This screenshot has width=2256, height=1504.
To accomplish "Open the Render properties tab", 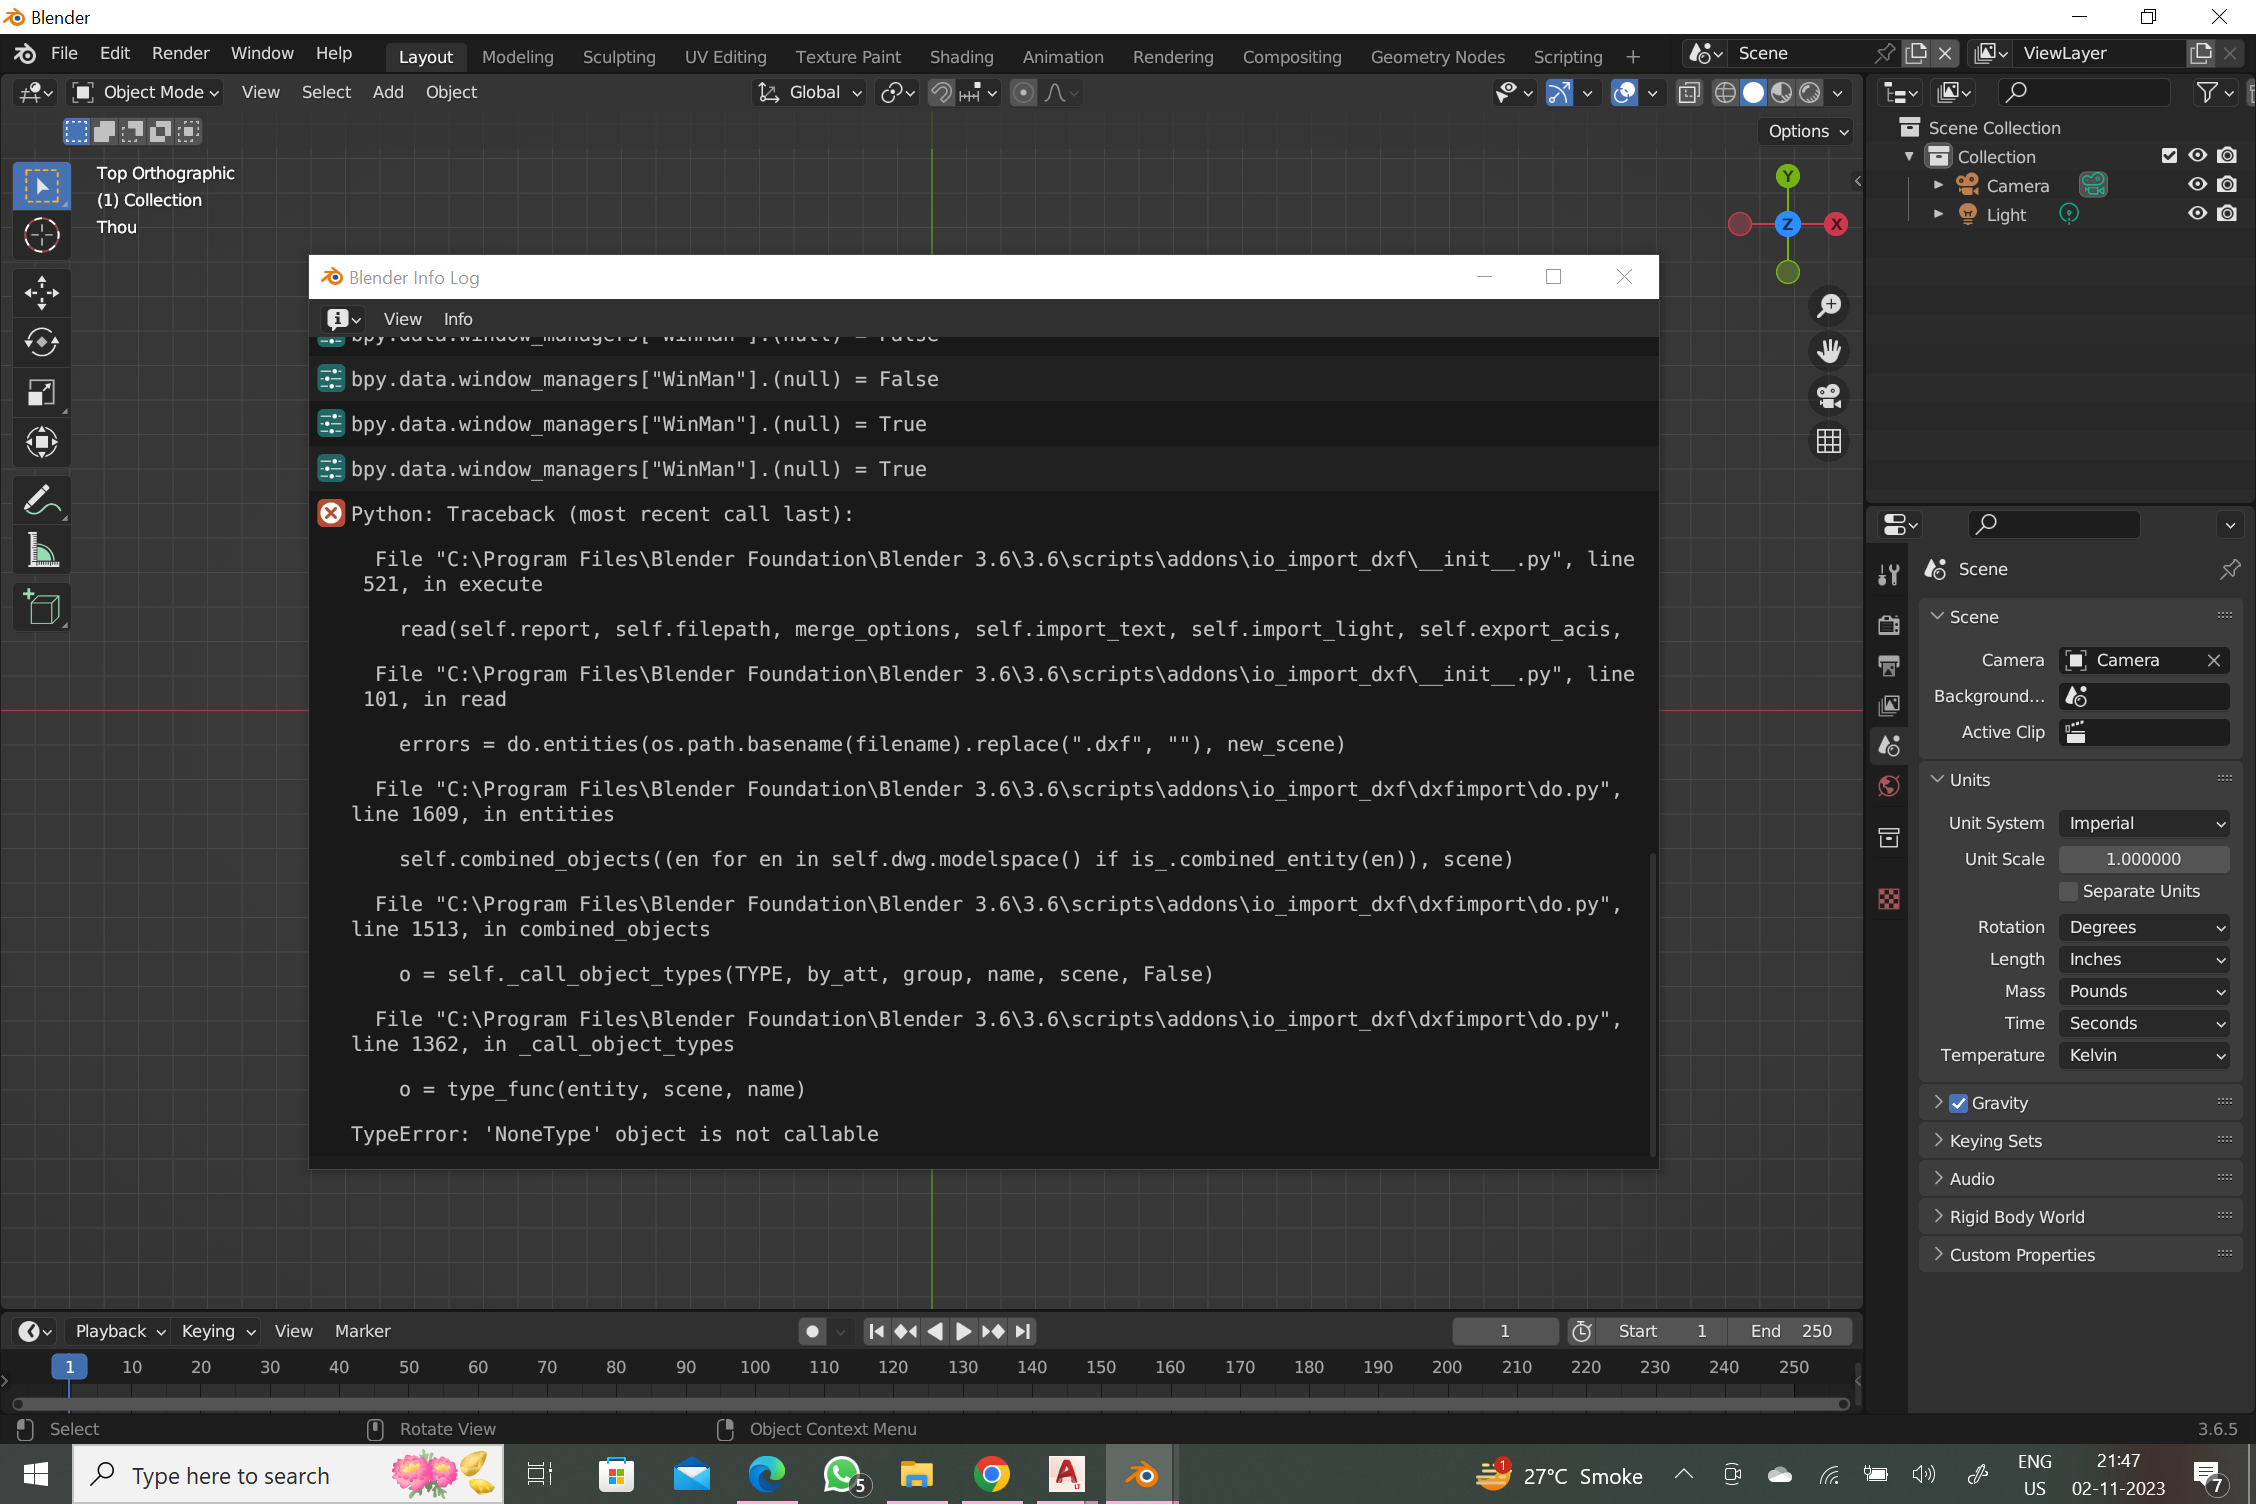I will pos(1889,625).
